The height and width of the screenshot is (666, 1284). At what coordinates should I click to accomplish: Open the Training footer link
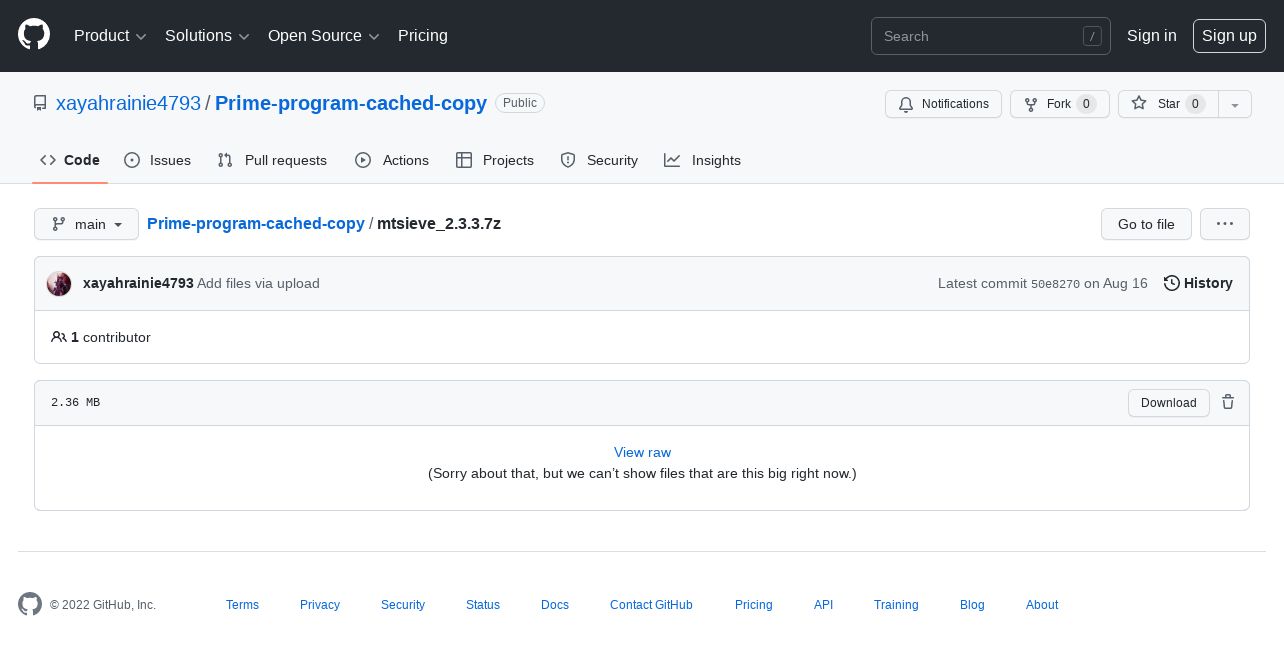pyautogui.click(x=896, y=605)
